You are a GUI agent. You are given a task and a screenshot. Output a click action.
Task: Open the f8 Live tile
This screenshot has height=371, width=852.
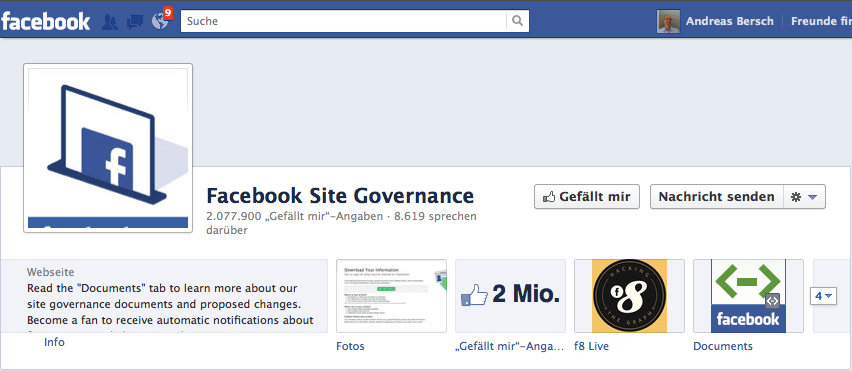tap(629, 295)
